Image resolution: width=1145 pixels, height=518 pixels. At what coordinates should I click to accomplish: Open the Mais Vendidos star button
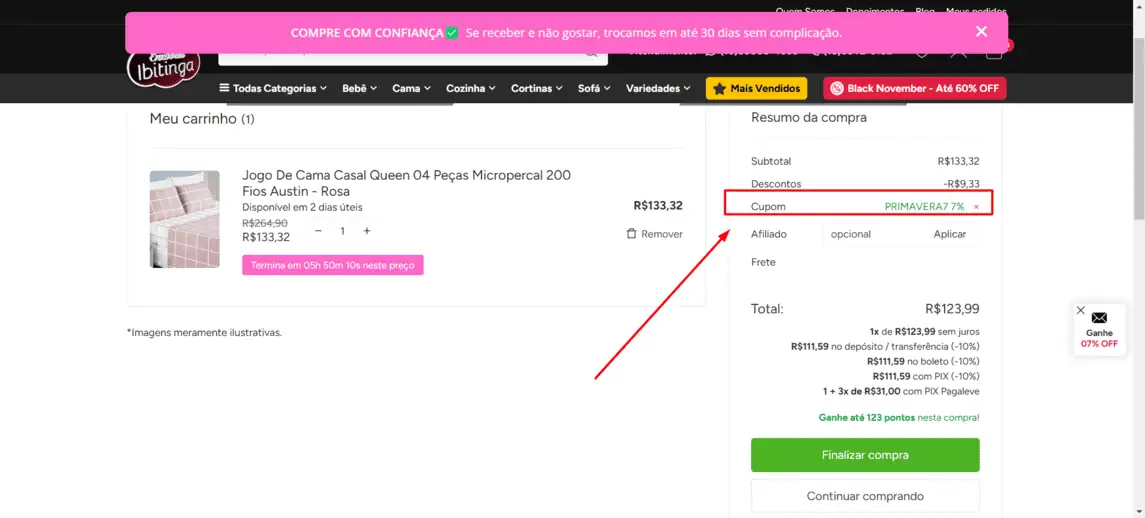point(757,88)
